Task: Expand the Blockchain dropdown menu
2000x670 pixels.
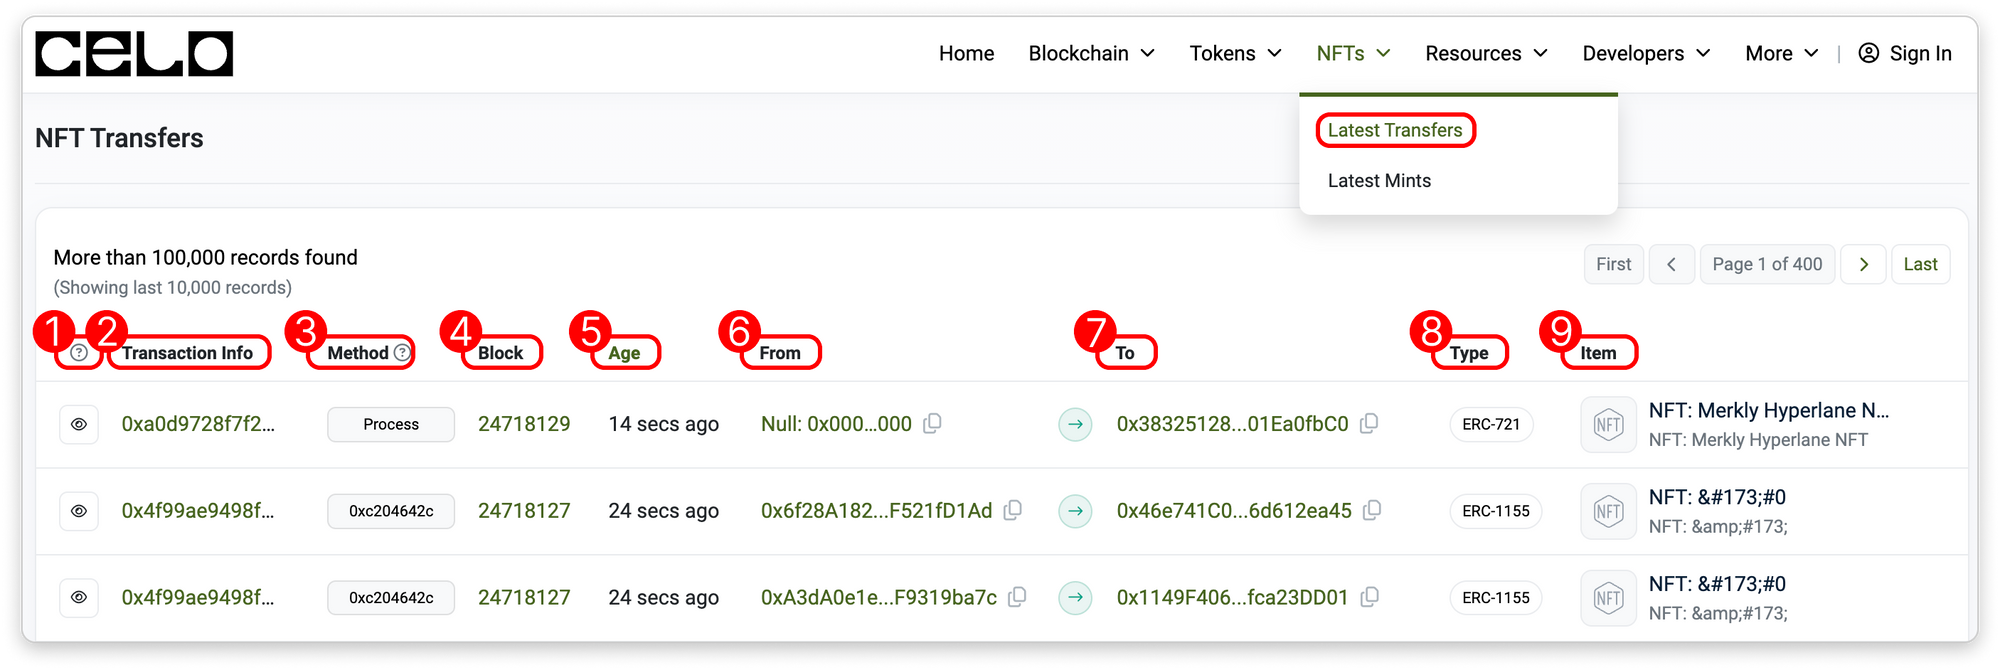Action: point(1091,54)
